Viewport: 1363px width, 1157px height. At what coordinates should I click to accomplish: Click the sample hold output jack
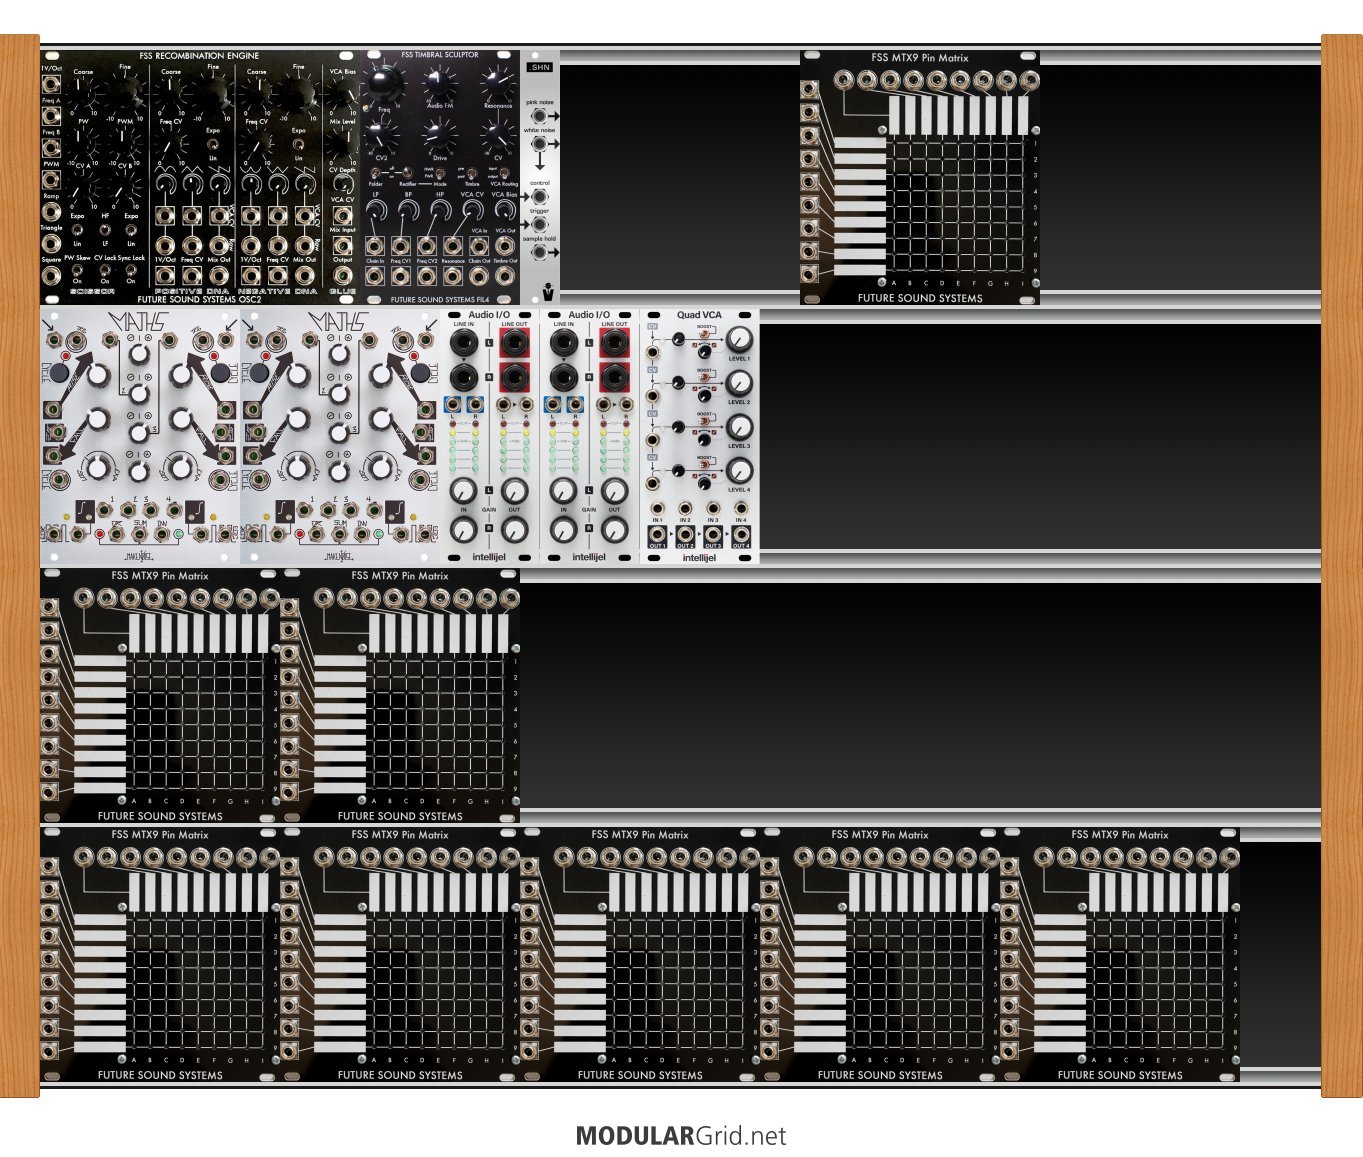coord(539,252)
